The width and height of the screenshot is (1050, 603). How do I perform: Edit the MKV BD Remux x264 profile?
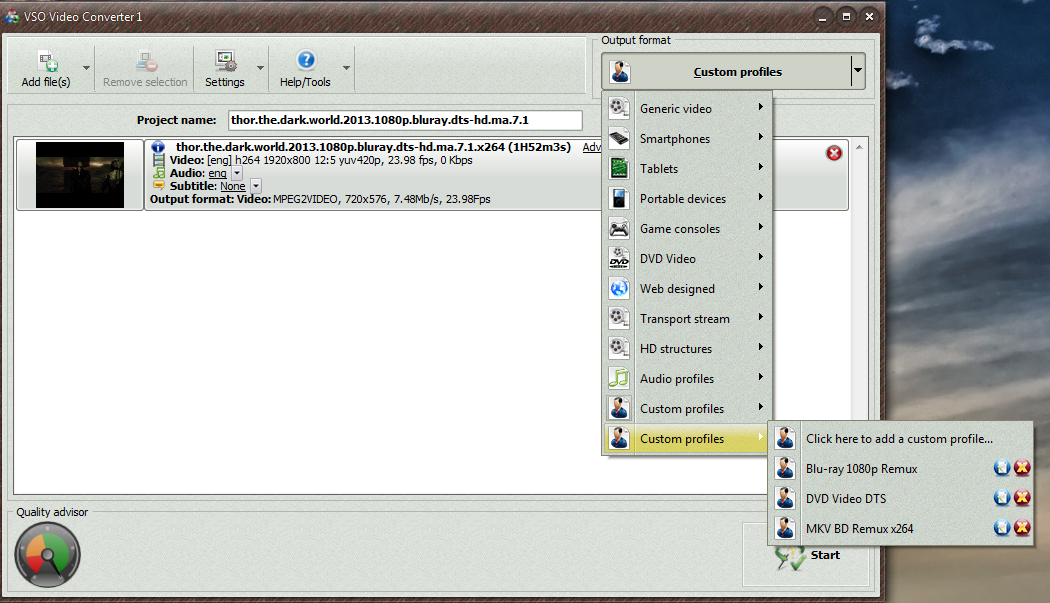click(1002, 528)
